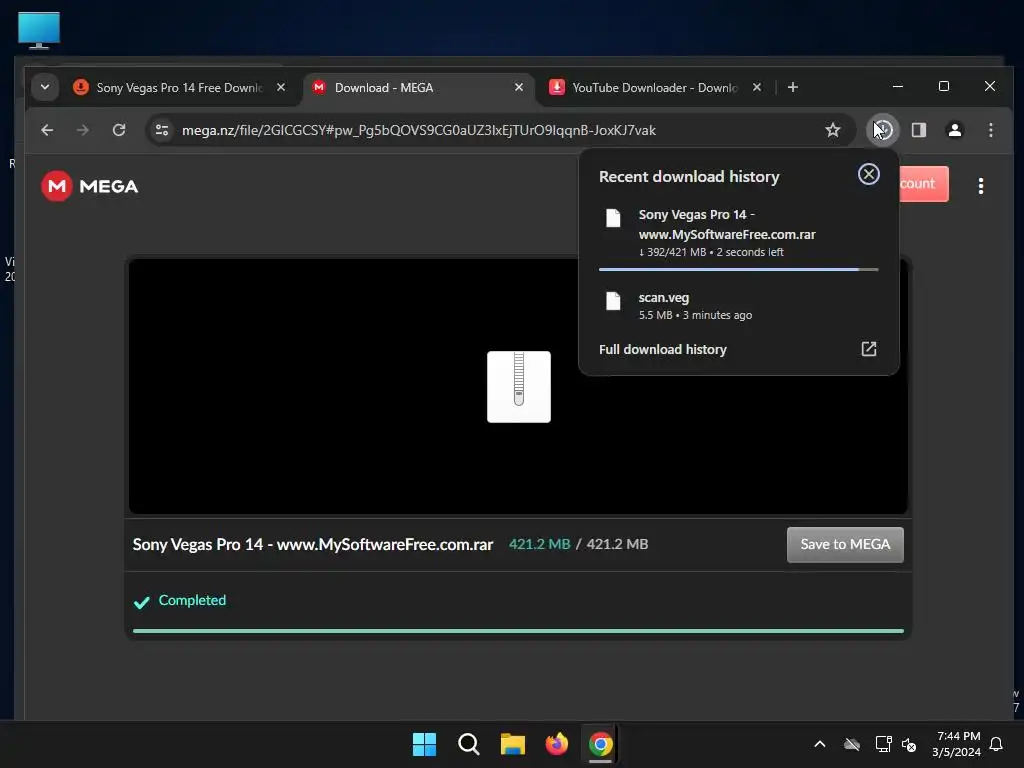Click OneDrive cloud tray icon
The height and width of the screenshot is (768, 1024).
[x=852, y=744]
